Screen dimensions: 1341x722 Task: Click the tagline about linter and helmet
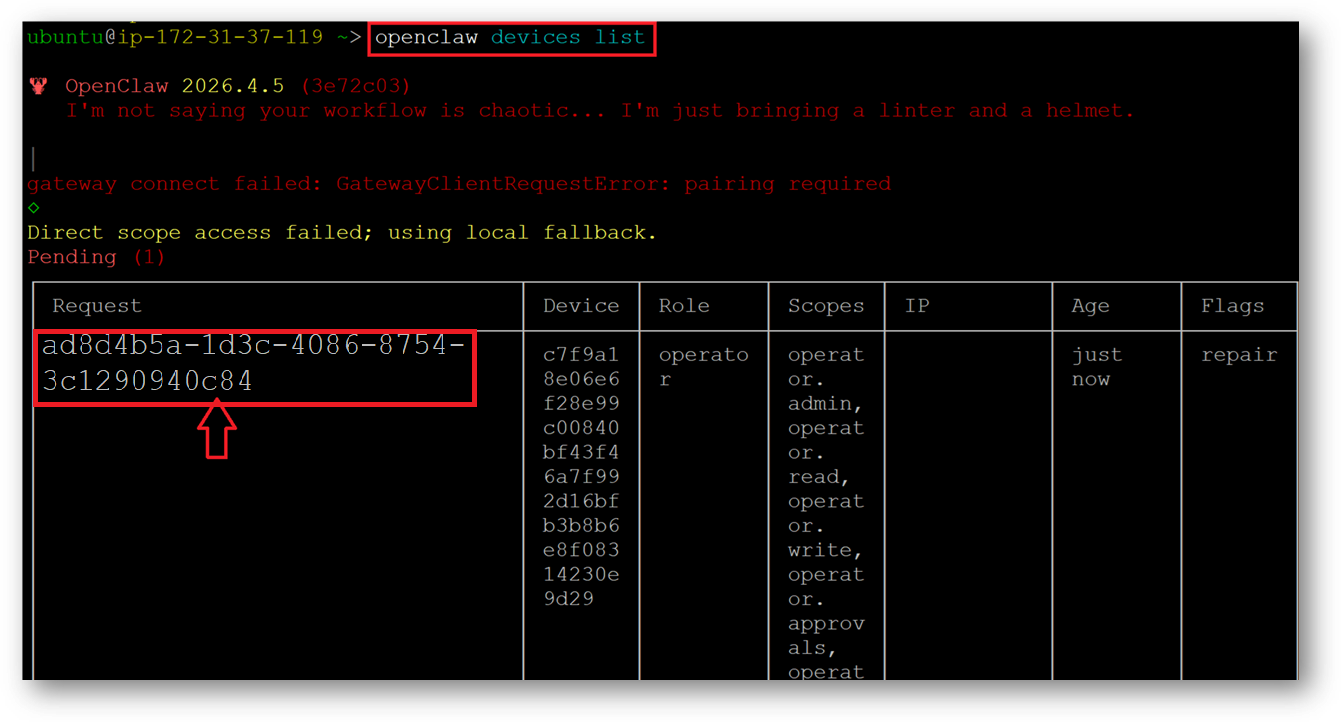[x=601, y=111]
